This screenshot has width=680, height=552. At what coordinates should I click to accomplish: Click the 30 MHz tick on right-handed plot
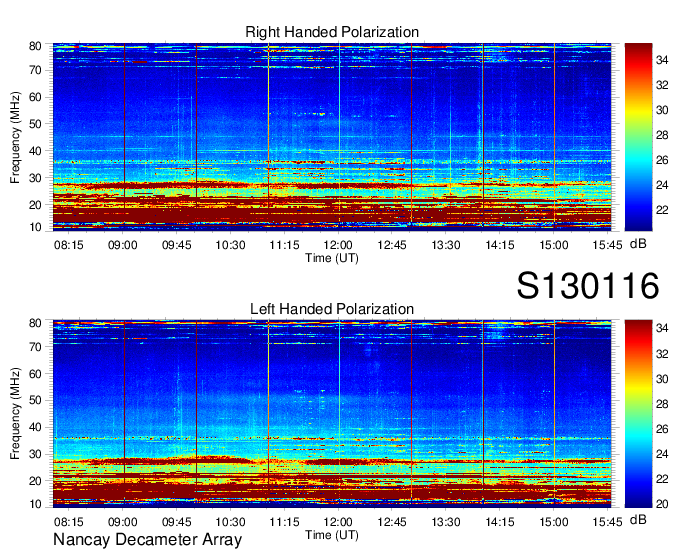tap(35, 178)
